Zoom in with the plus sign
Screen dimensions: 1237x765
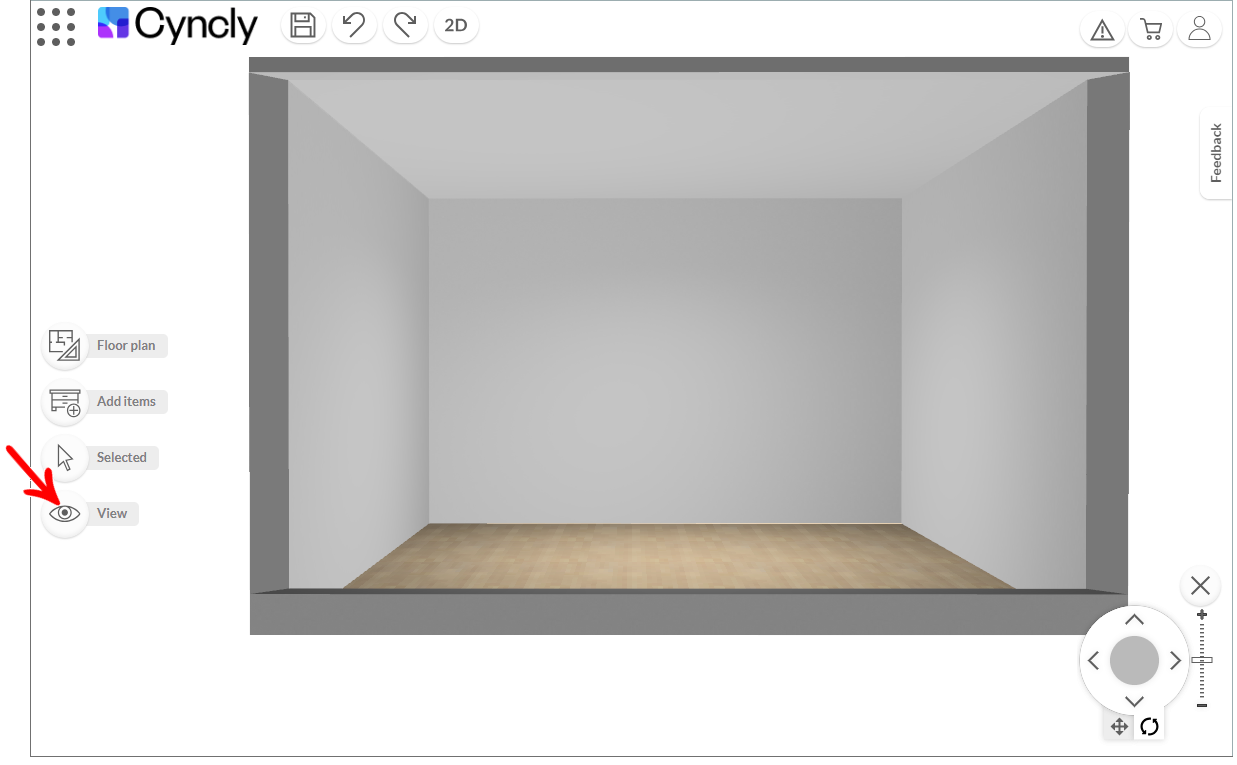1202,615
